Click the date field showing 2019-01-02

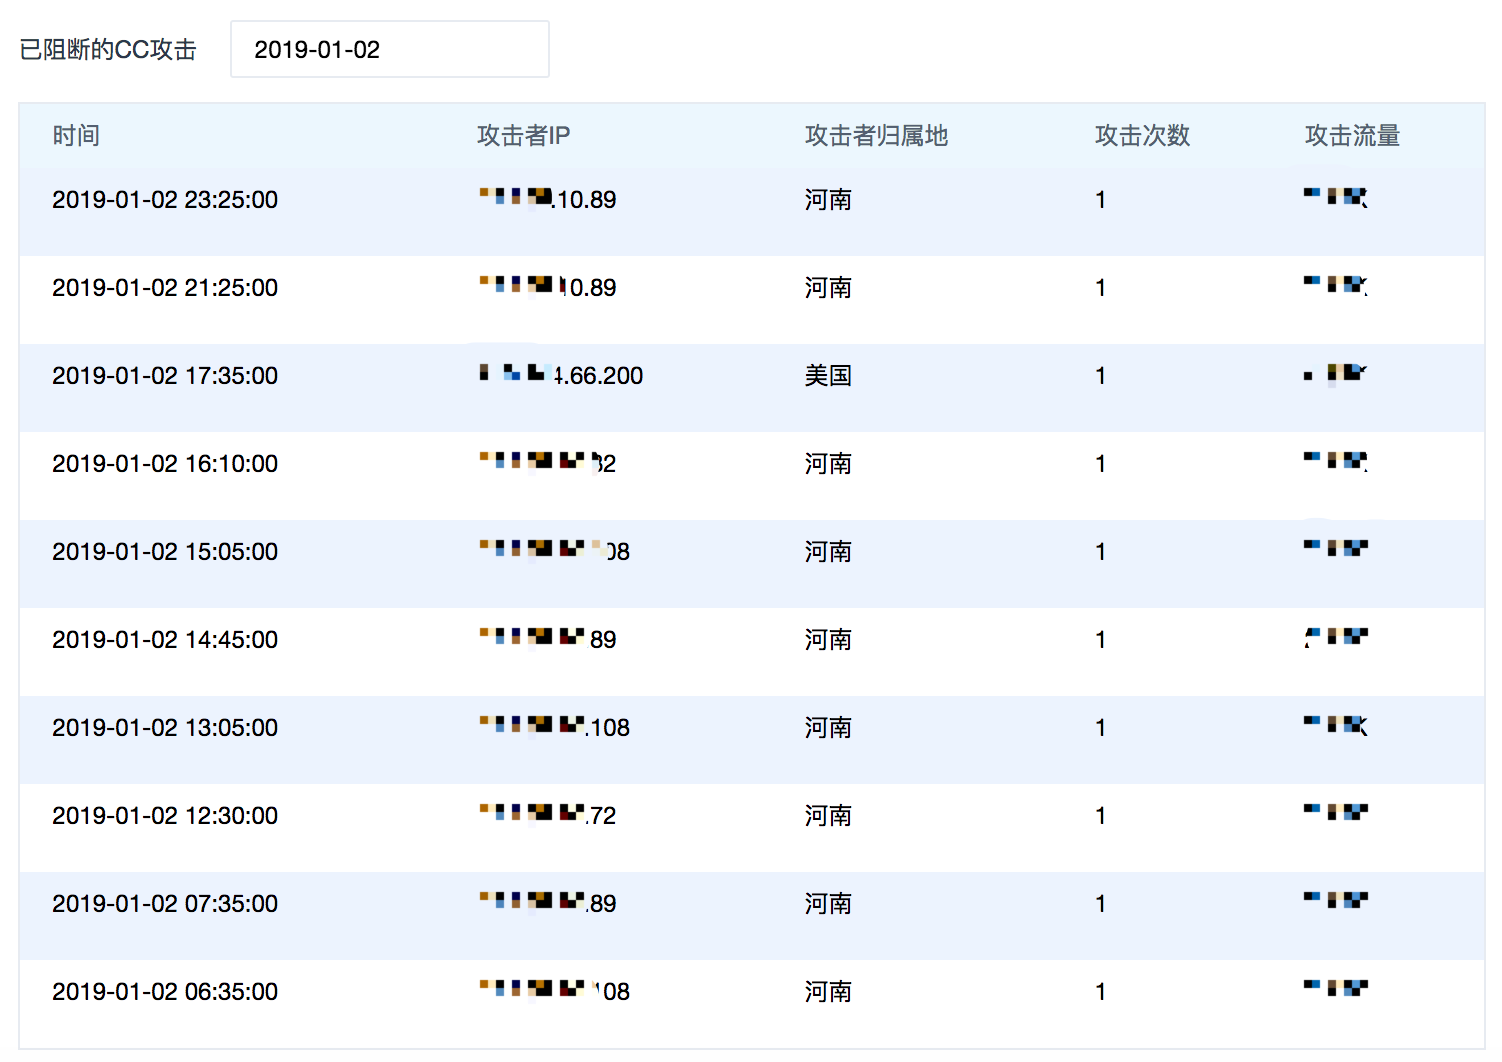(x=389, y=50)
